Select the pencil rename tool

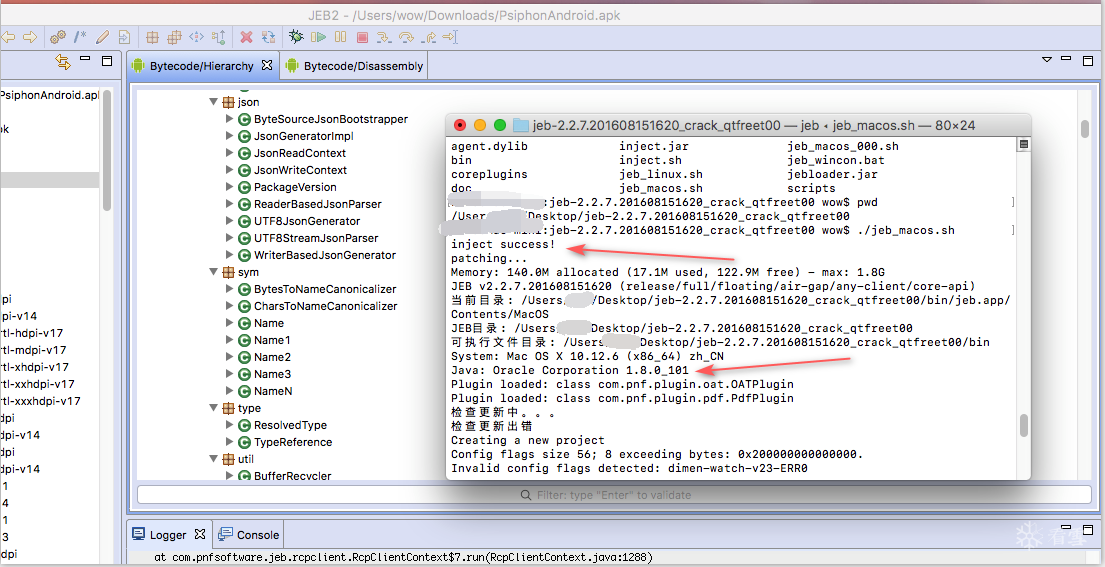103,37
